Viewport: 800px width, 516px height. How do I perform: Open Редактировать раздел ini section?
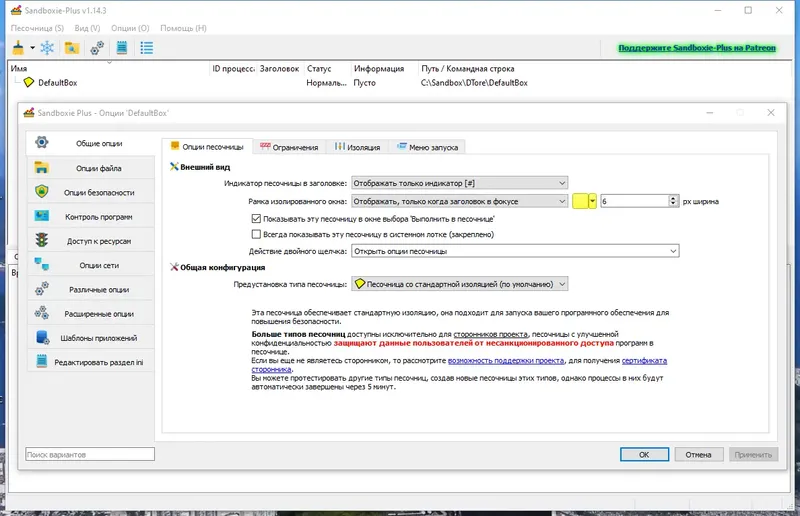(x=90, y=362)
